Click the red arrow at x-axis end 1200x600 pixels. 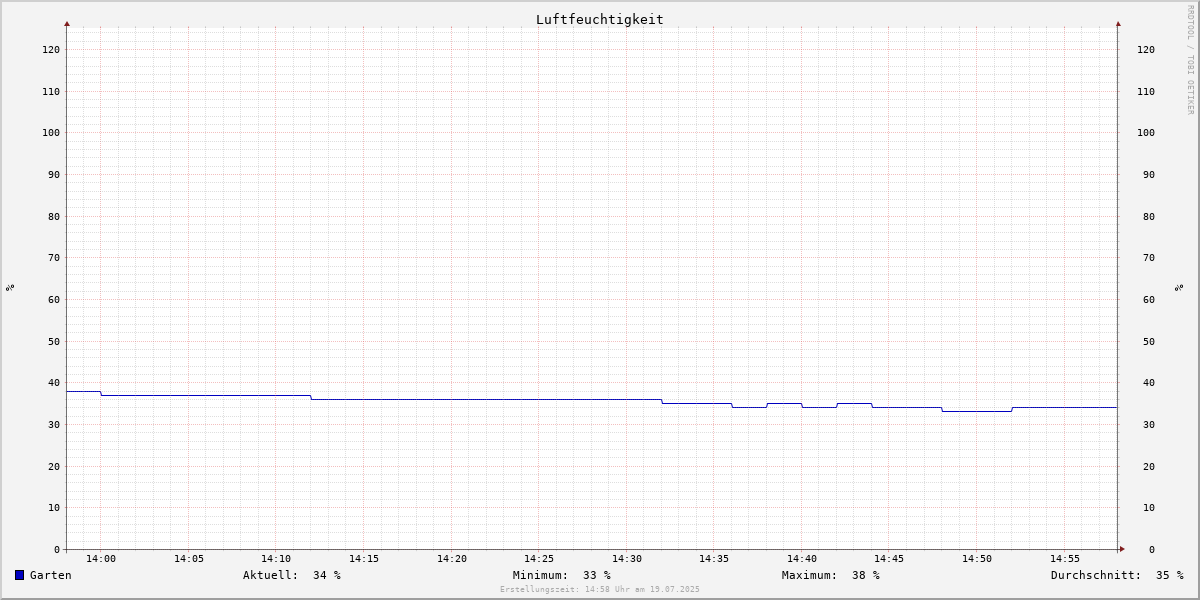(x=1122, y=549)
